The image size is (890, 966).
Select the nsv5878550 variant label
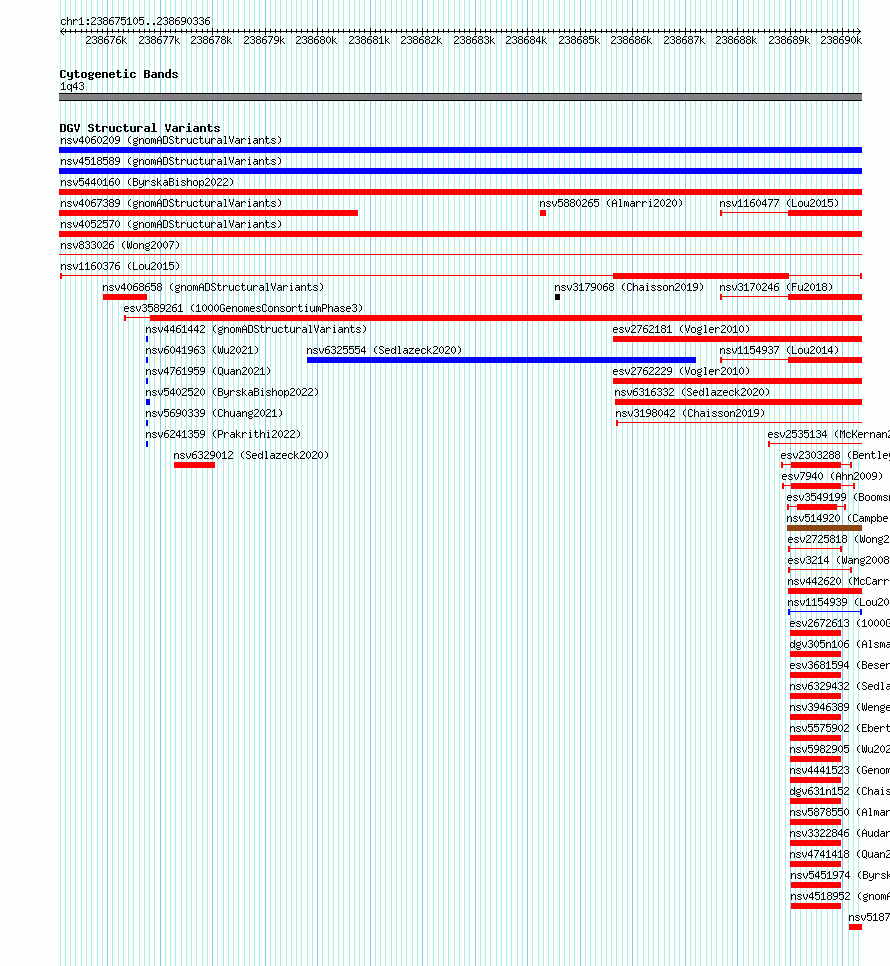tap(839, 811)
